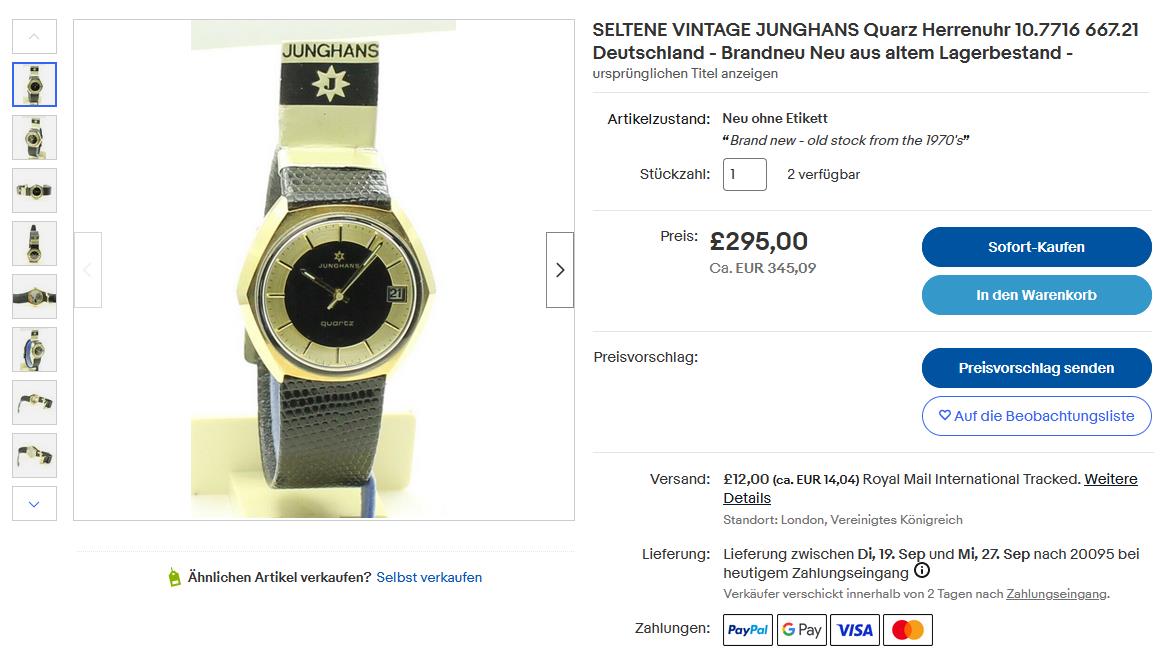Add to watchlist (Auf die Beobachtungsliste)

click(1036, 416)
